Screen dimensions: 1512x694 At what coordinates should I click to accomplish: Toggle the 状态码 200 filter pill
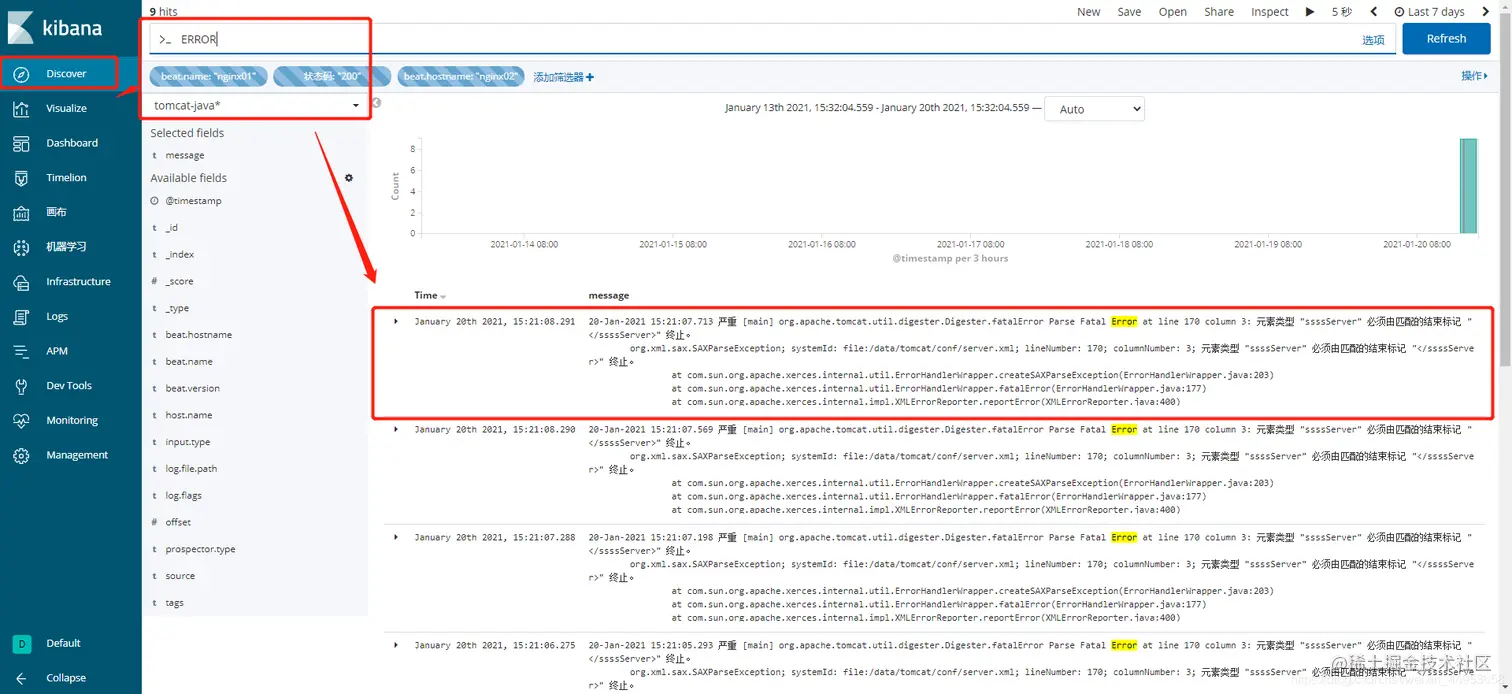point(332,76)
